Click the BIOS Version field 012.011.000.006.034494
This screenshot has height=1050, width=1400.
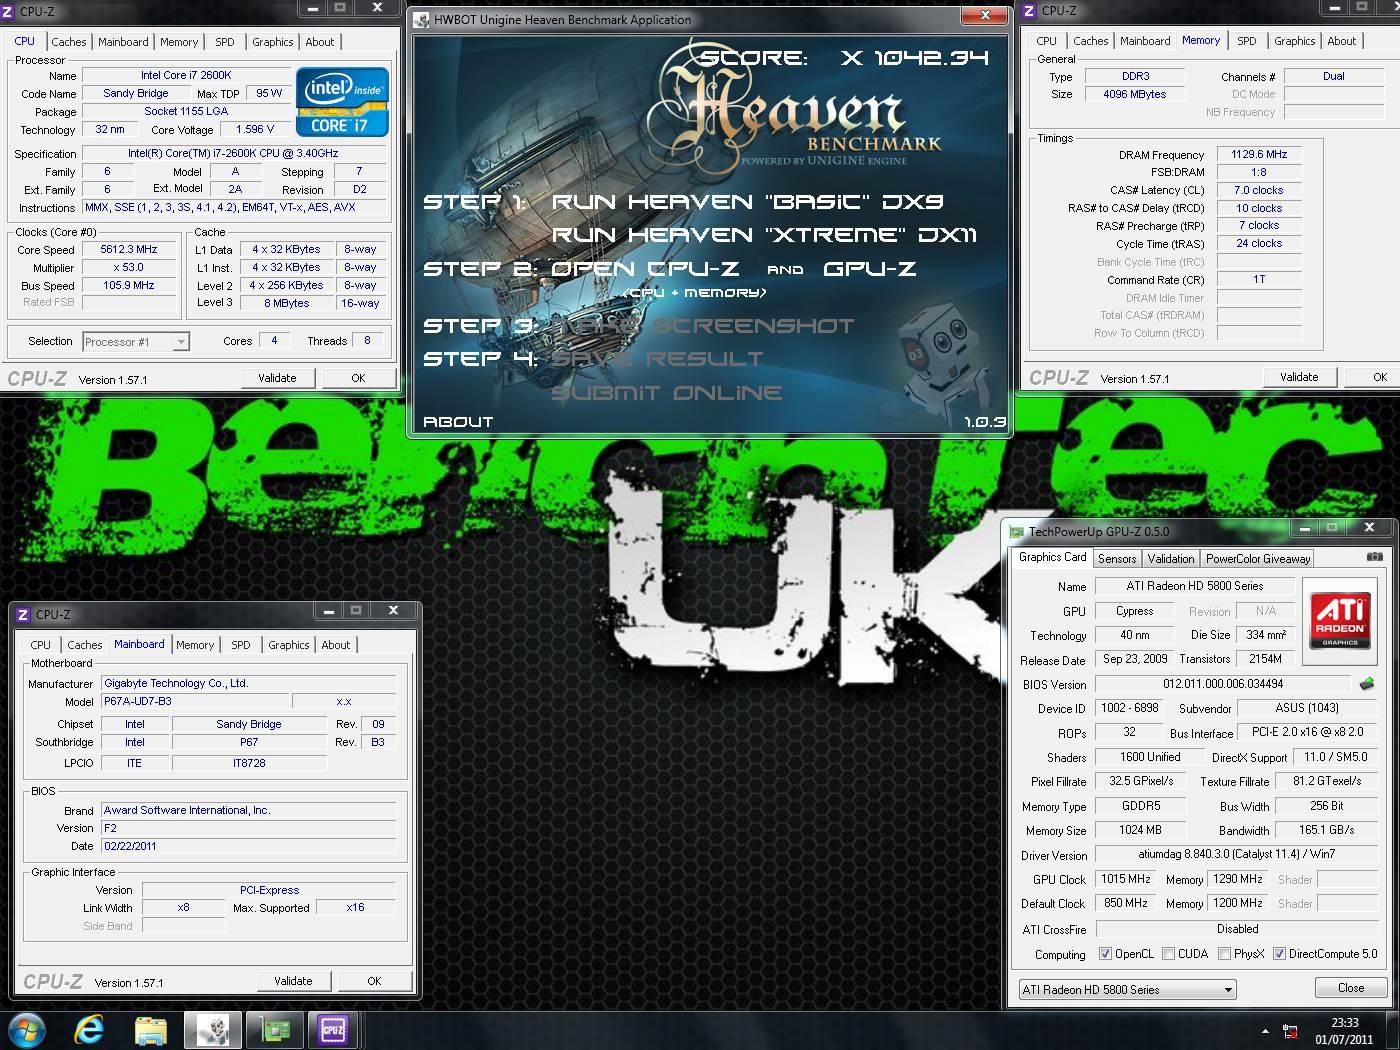(1222, 684)
